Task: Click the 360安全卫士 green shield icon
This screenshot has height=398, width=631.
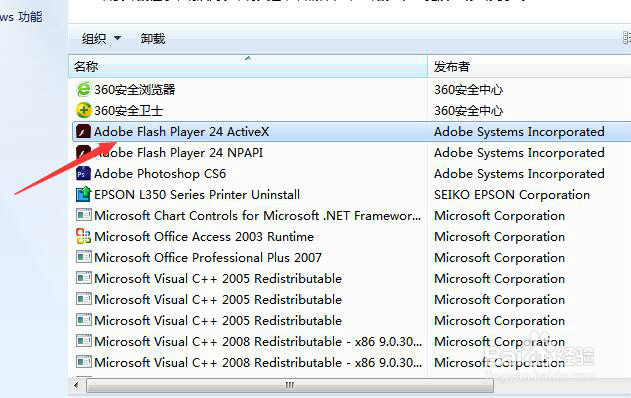Action: 84,110
